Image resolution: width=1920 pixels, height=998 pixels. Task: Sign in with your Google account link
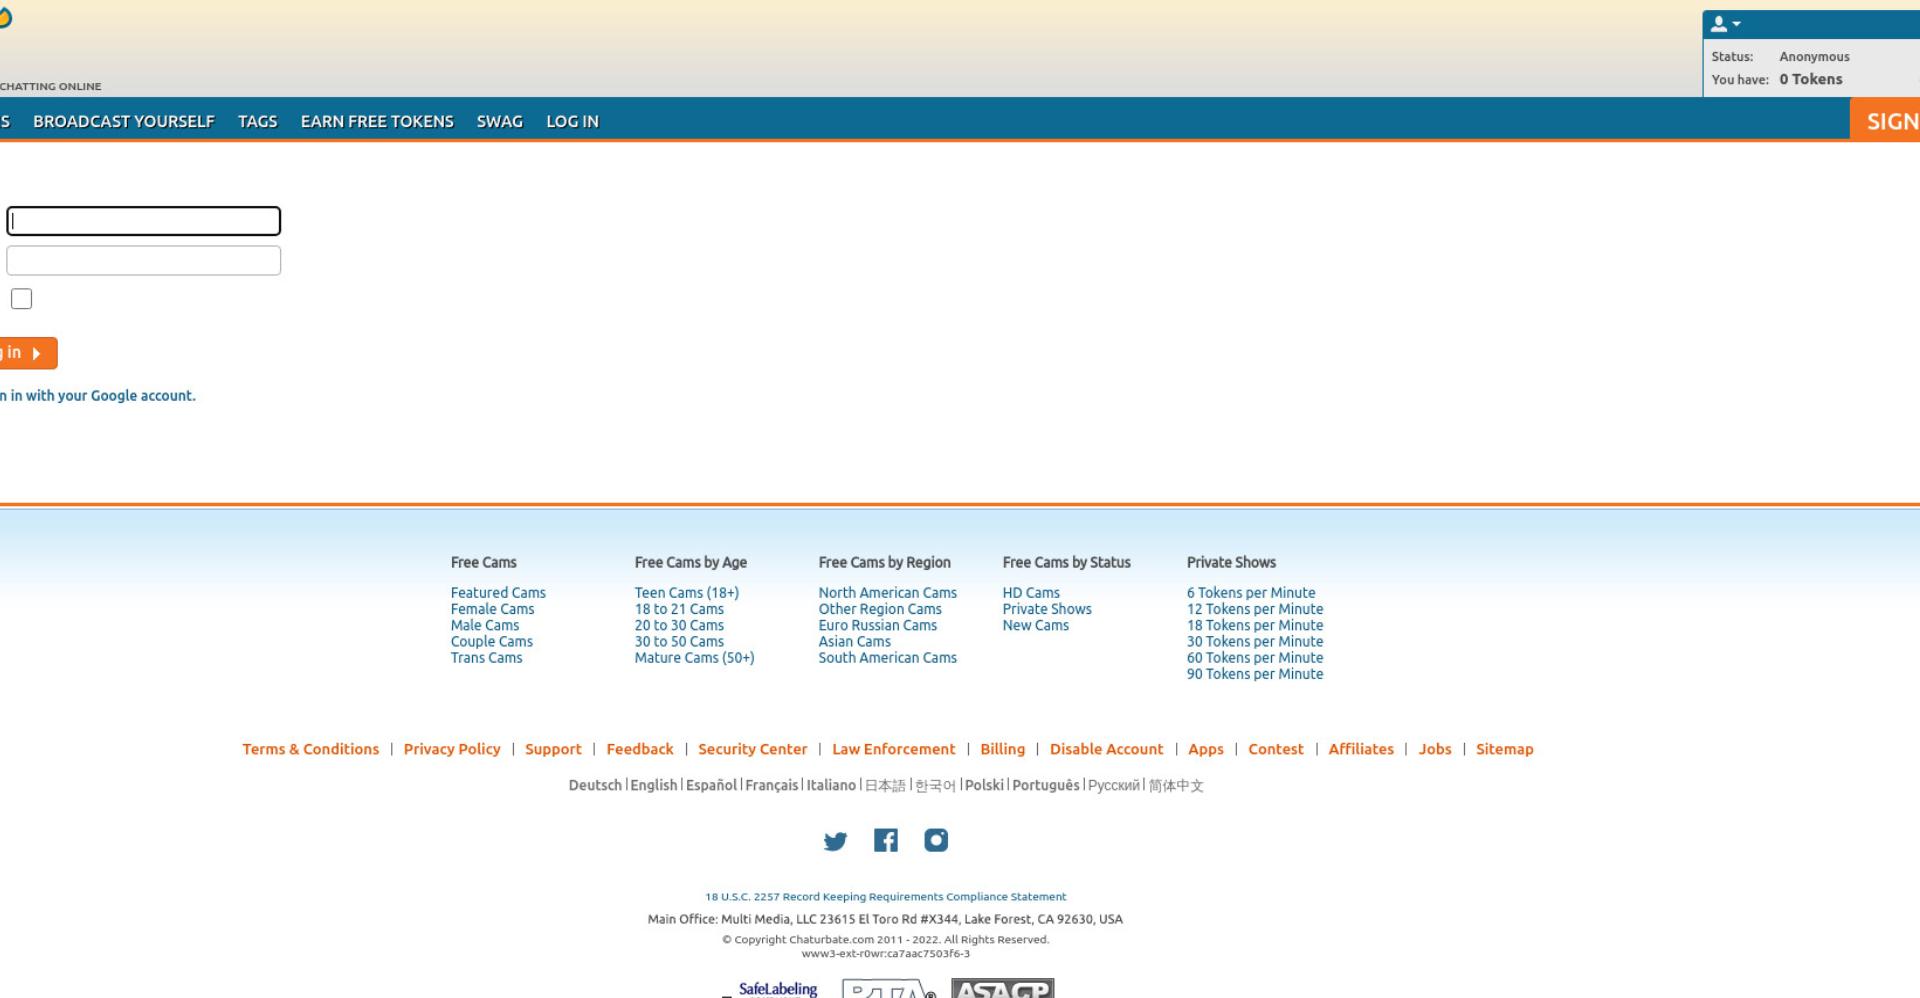pos(98,396)
